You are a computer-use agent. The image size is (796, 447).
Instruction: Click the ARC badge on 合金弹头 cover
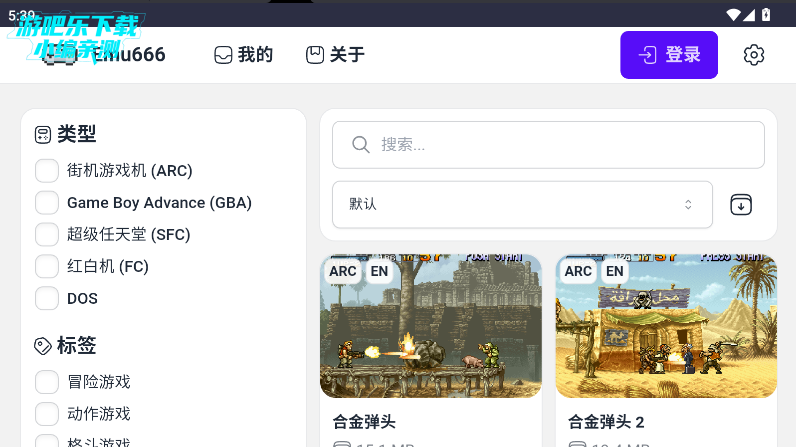[x=343, y=271]
